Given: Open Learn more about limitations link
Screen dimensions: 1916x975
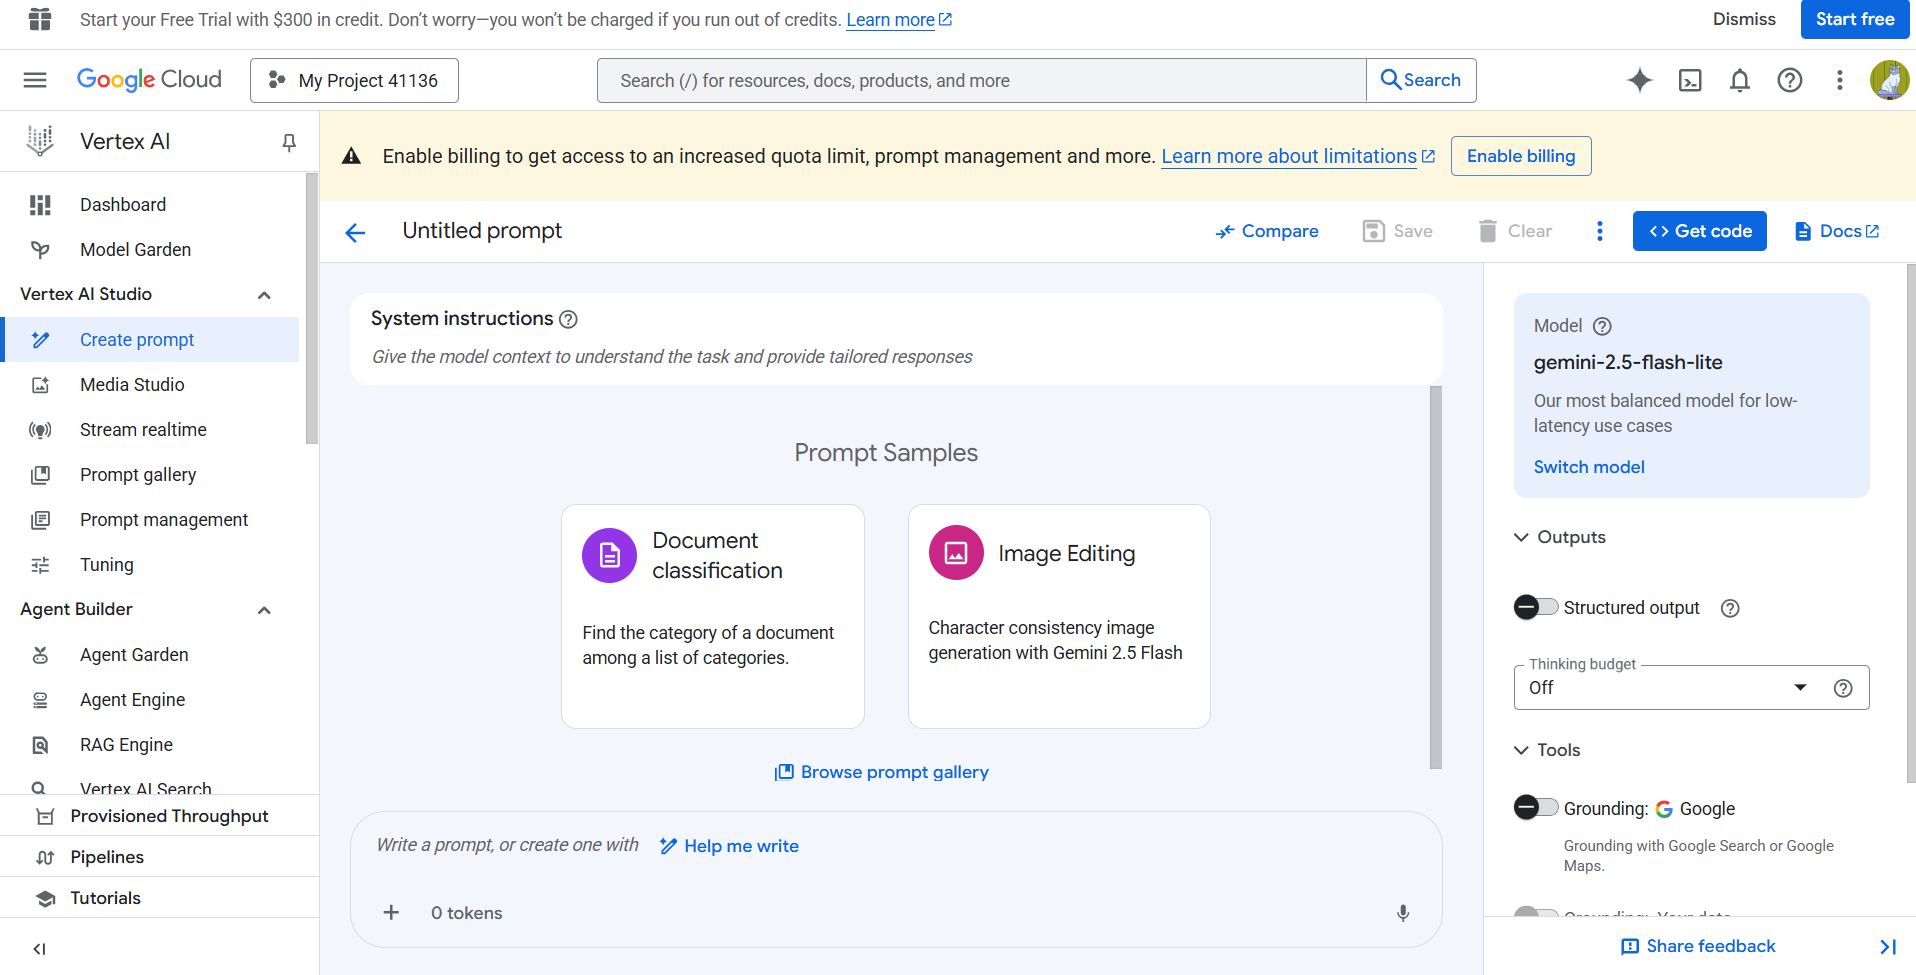Looking at the screenshot, I should click(x=1298, y=156).
